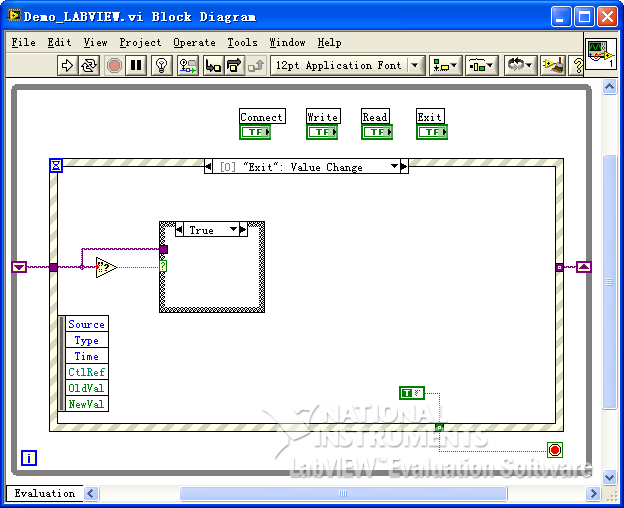Image resolution: width=624 pixels, height=508 pixels.
Task: Click the Context Help question mark
Action: pos(577,66)
